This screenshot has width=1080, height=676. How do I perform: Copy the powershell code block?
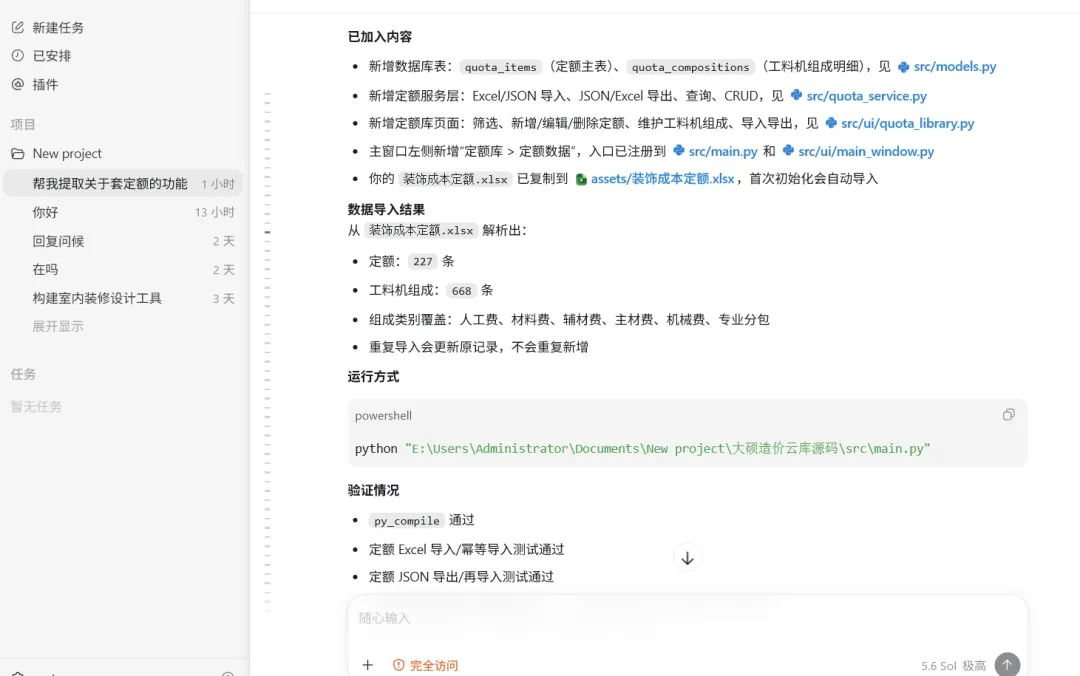point(1008,415)
